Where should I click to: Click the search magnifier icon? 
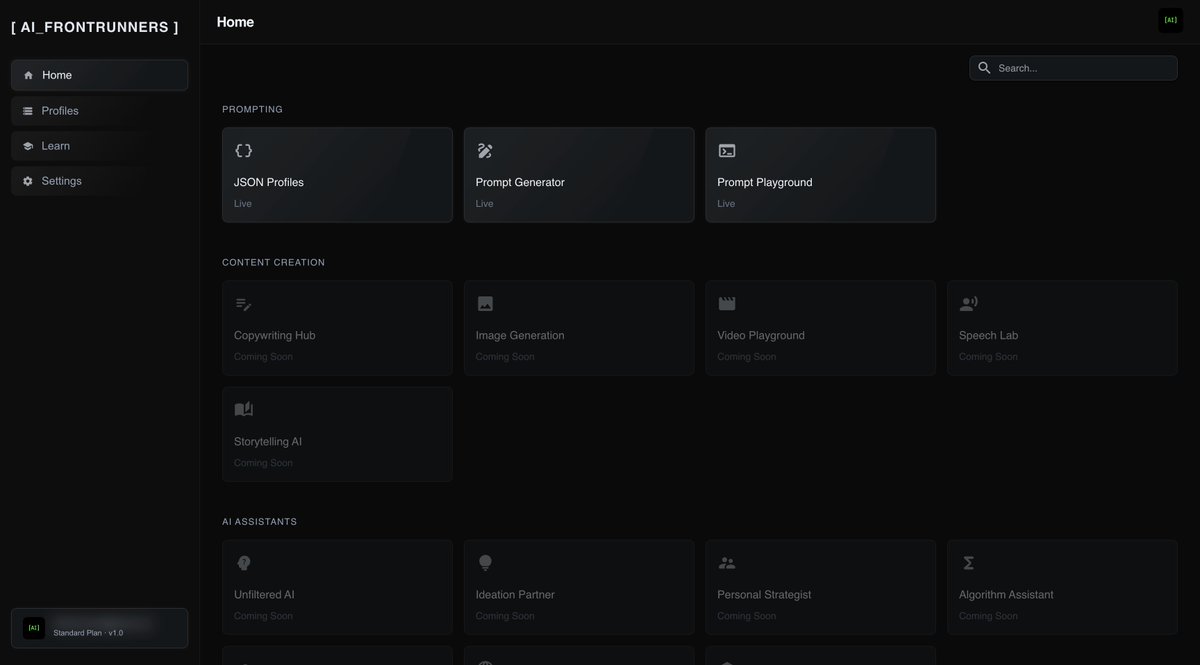click(x=984, y=68)
